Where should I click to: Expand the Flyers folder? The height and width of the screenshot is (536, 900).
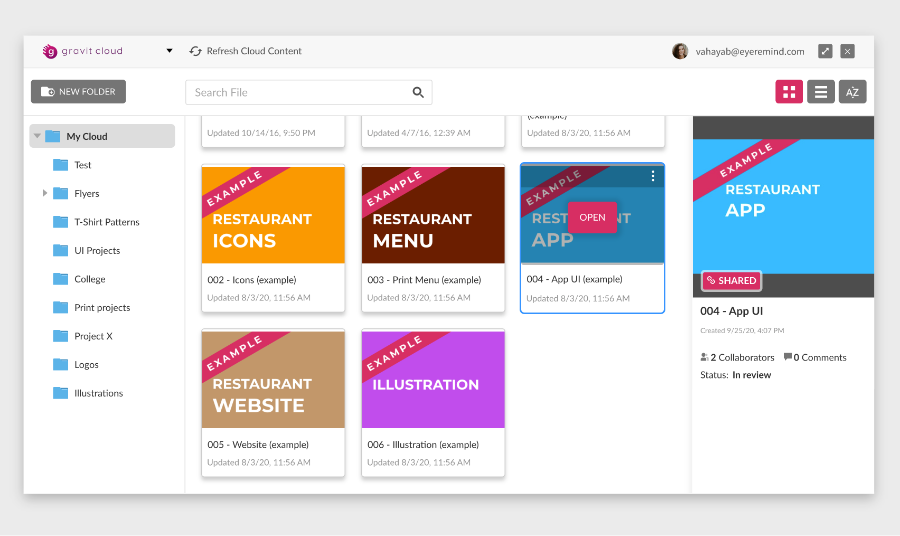[45, 193]
